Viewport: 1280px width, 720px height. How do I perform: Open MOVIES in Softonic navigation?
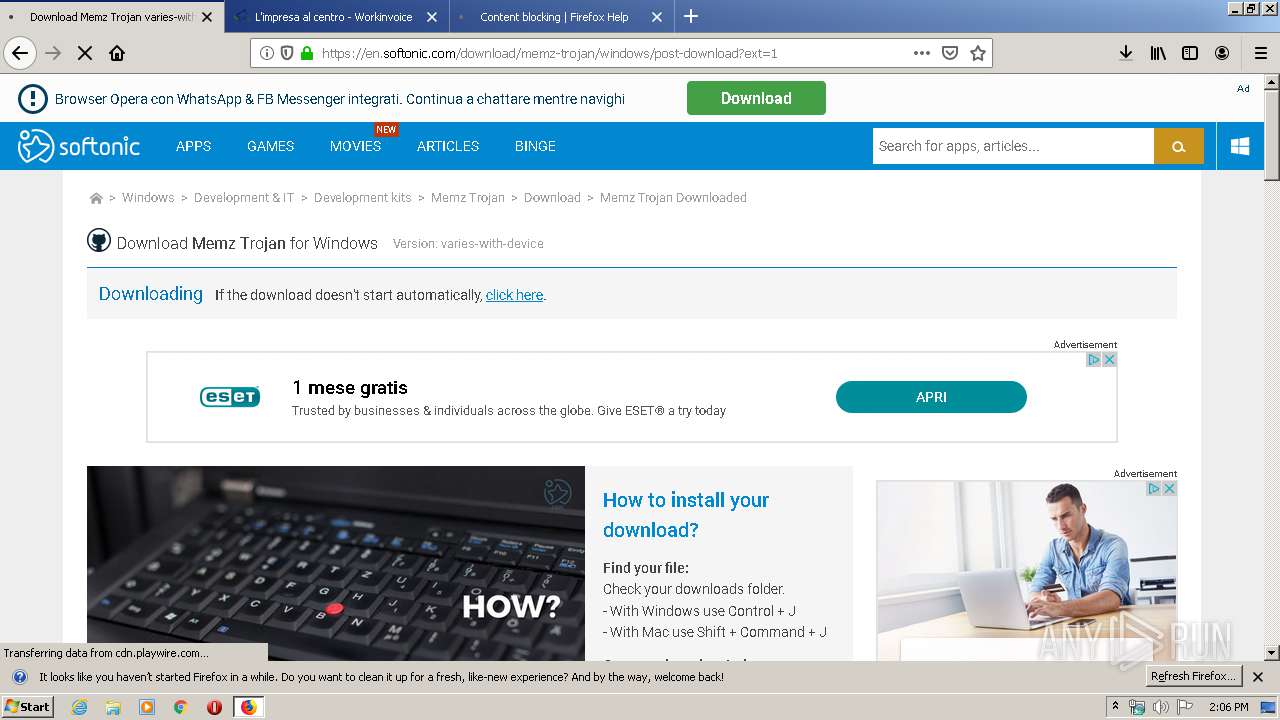point(355,146)
